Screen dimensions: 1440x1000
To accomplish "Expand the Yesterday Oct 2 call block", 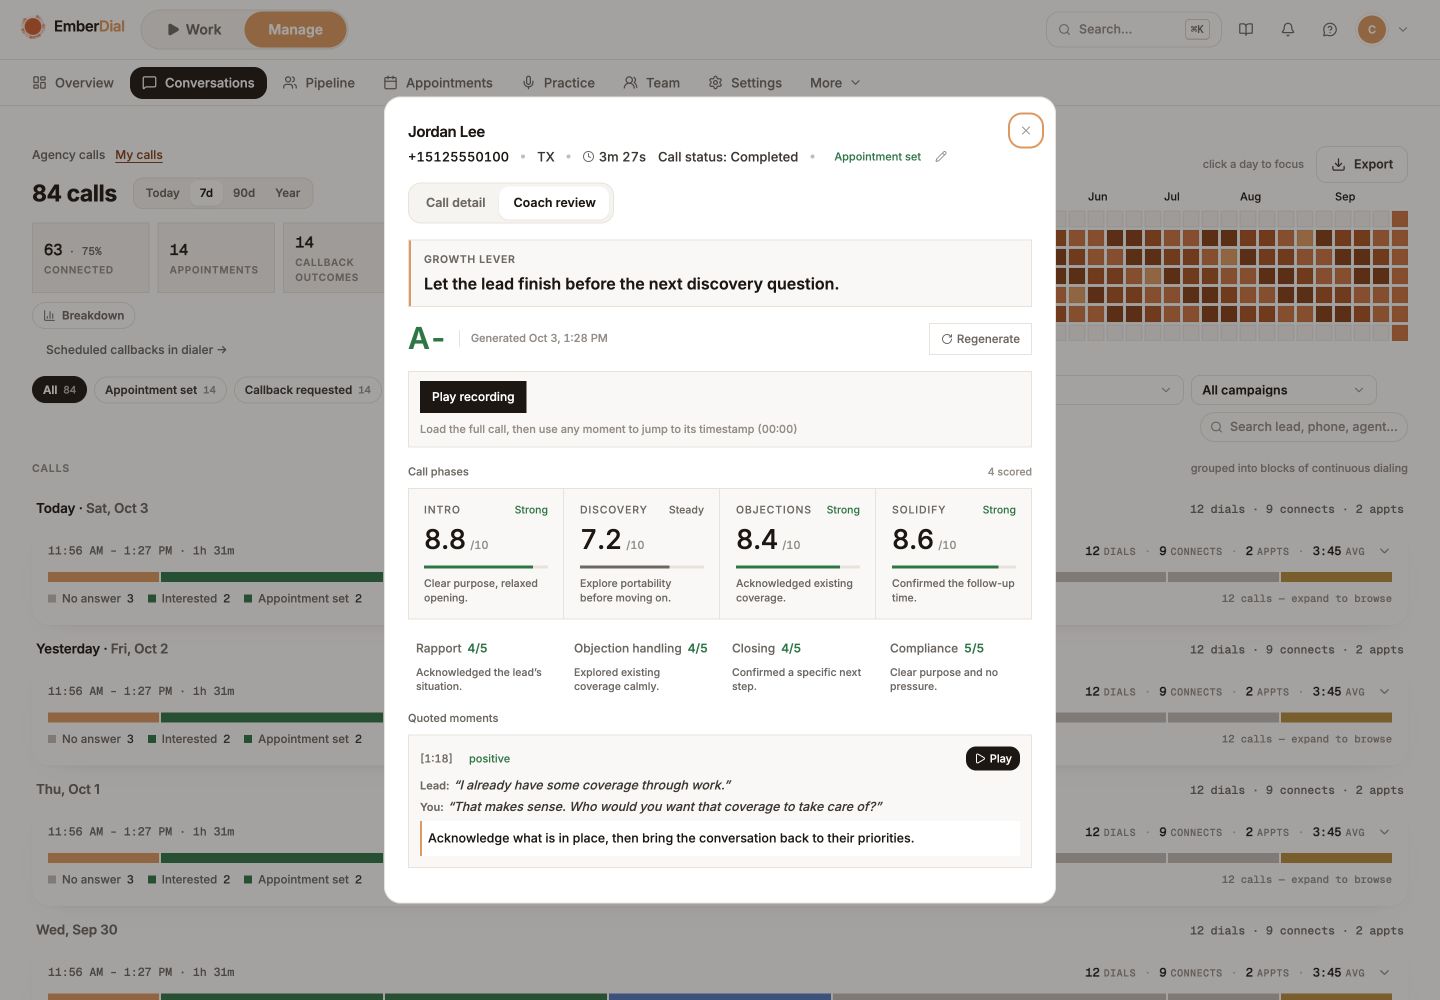I will click(x=1385, y=692).
